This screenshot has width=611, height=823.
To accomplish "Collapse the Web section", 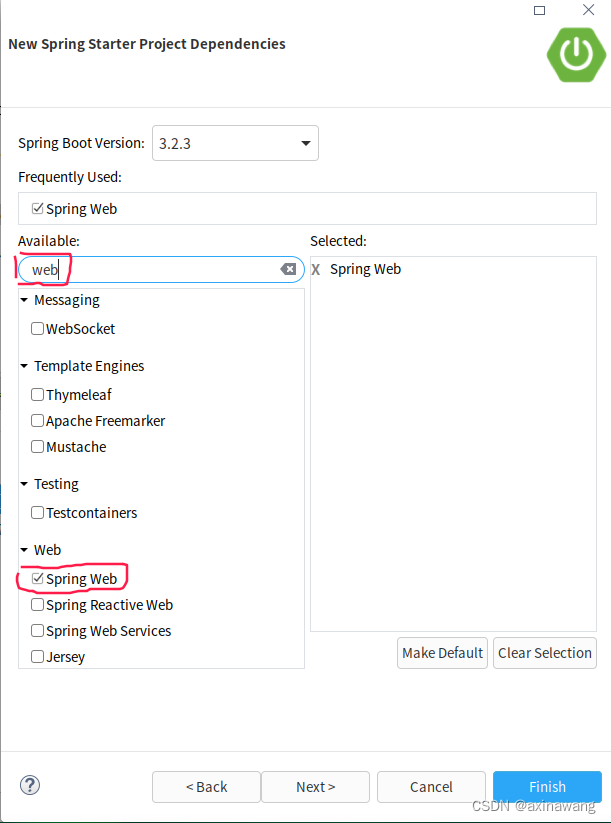I will [23, 549].
